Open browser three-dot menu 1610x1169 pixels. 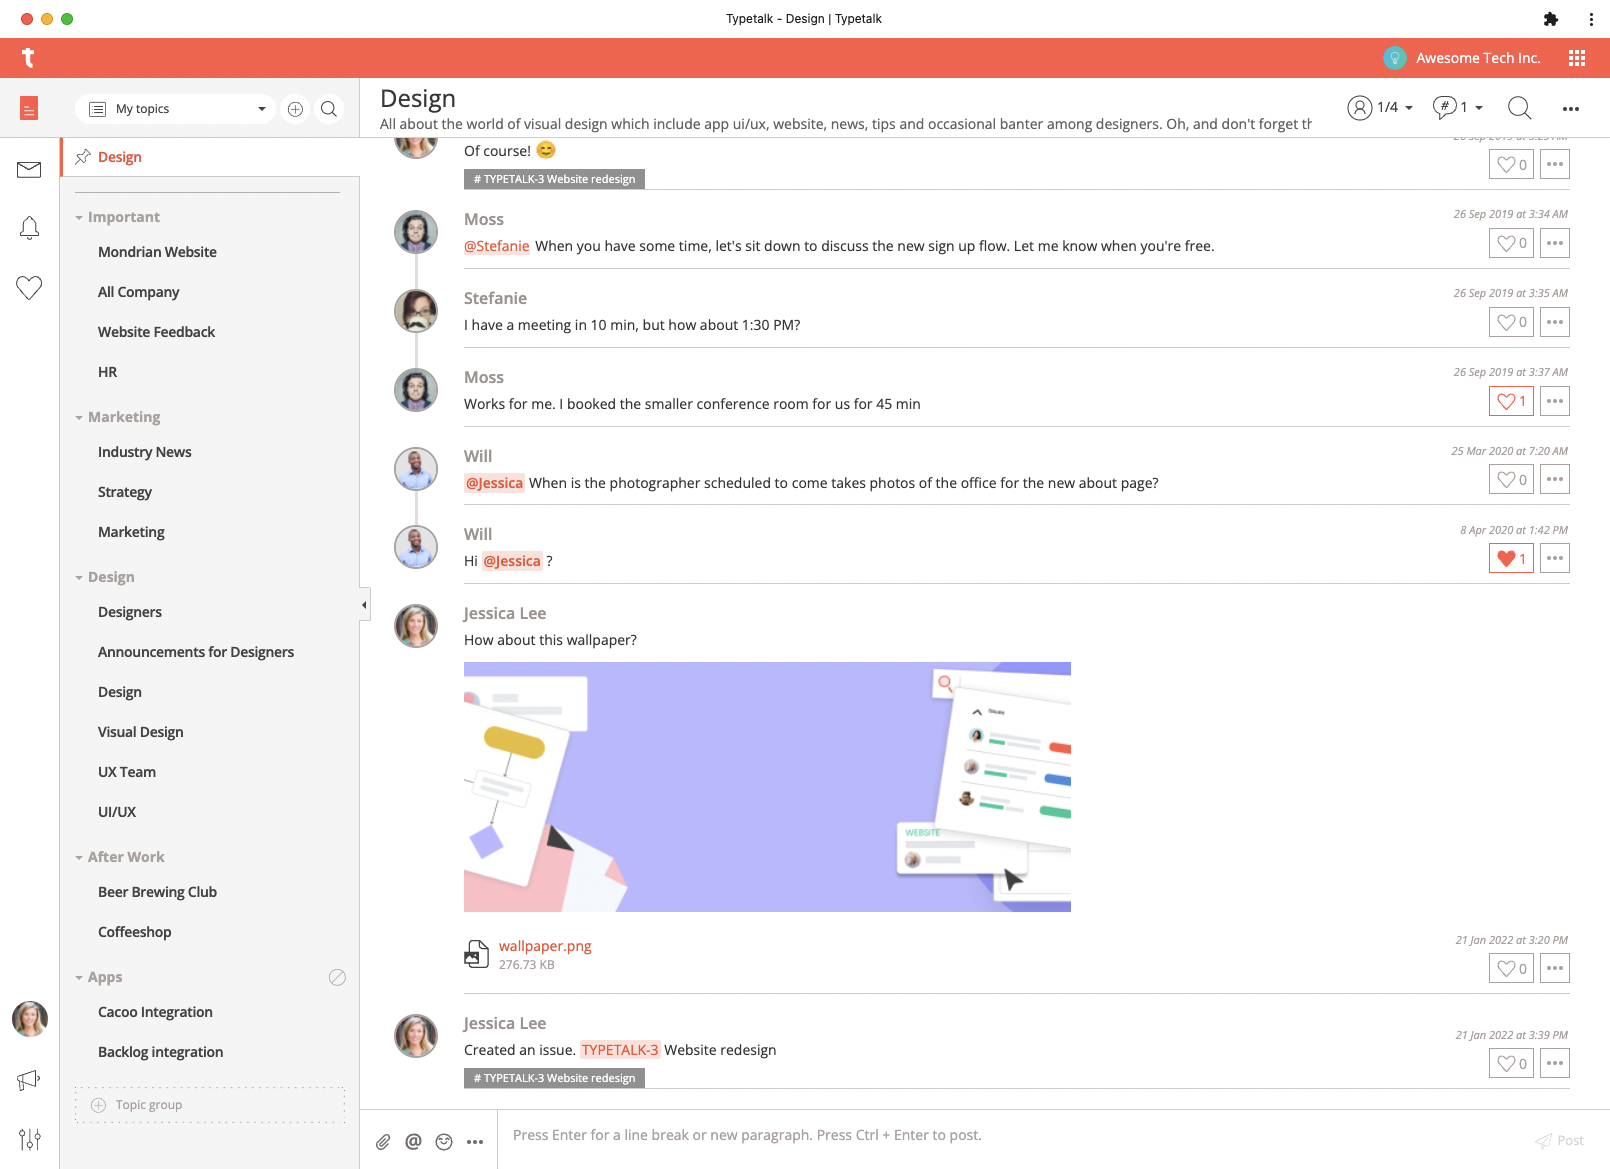pyautogui.click(x=1591, y=19)
